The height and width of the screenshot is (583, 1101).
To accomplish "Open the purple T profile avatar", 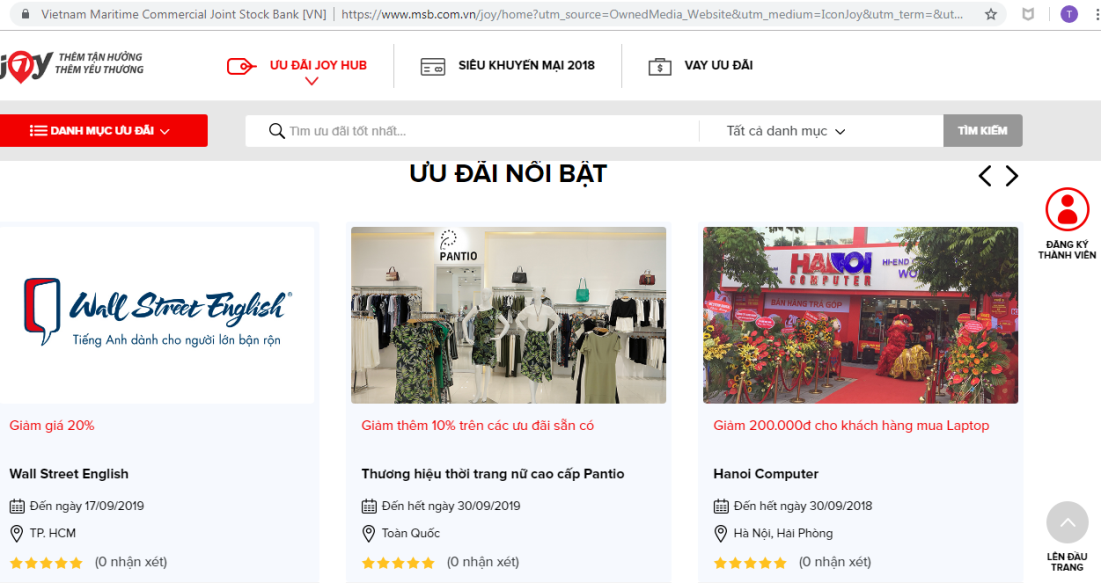I will tap(1069, 14).
